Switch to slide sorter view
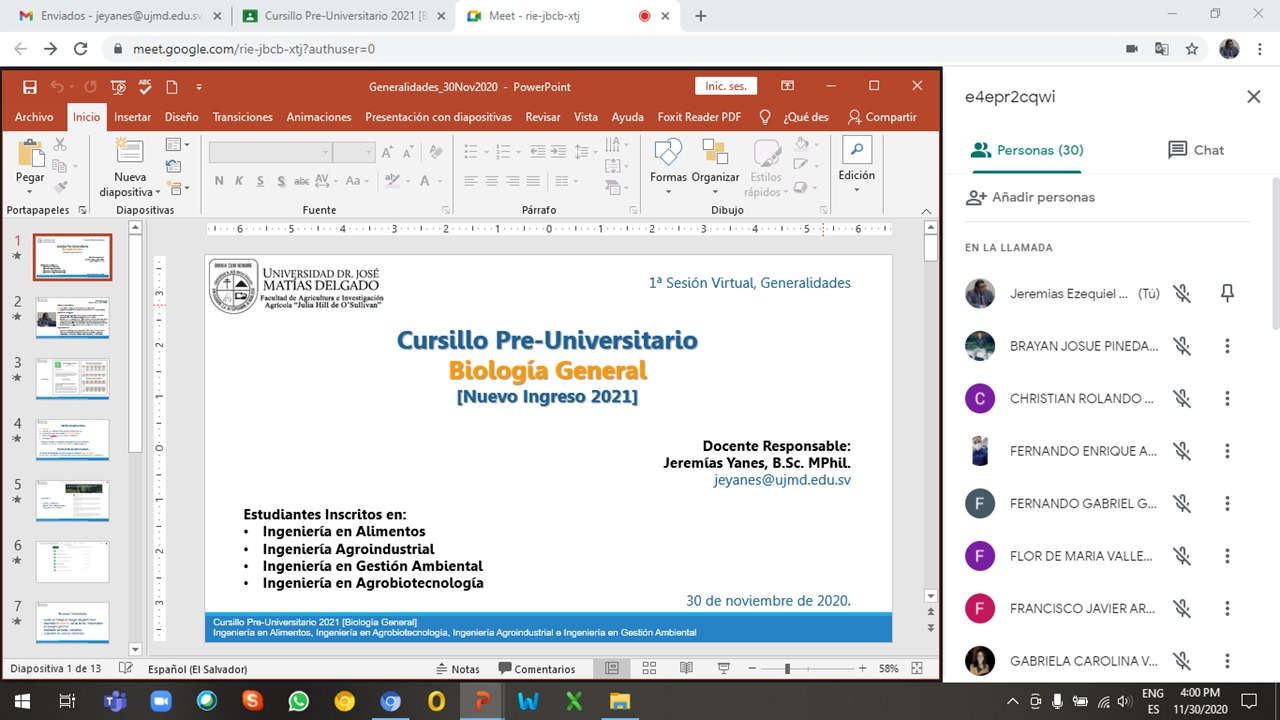This screenshot has height=720, width=1280. click(x=649, y=668)
